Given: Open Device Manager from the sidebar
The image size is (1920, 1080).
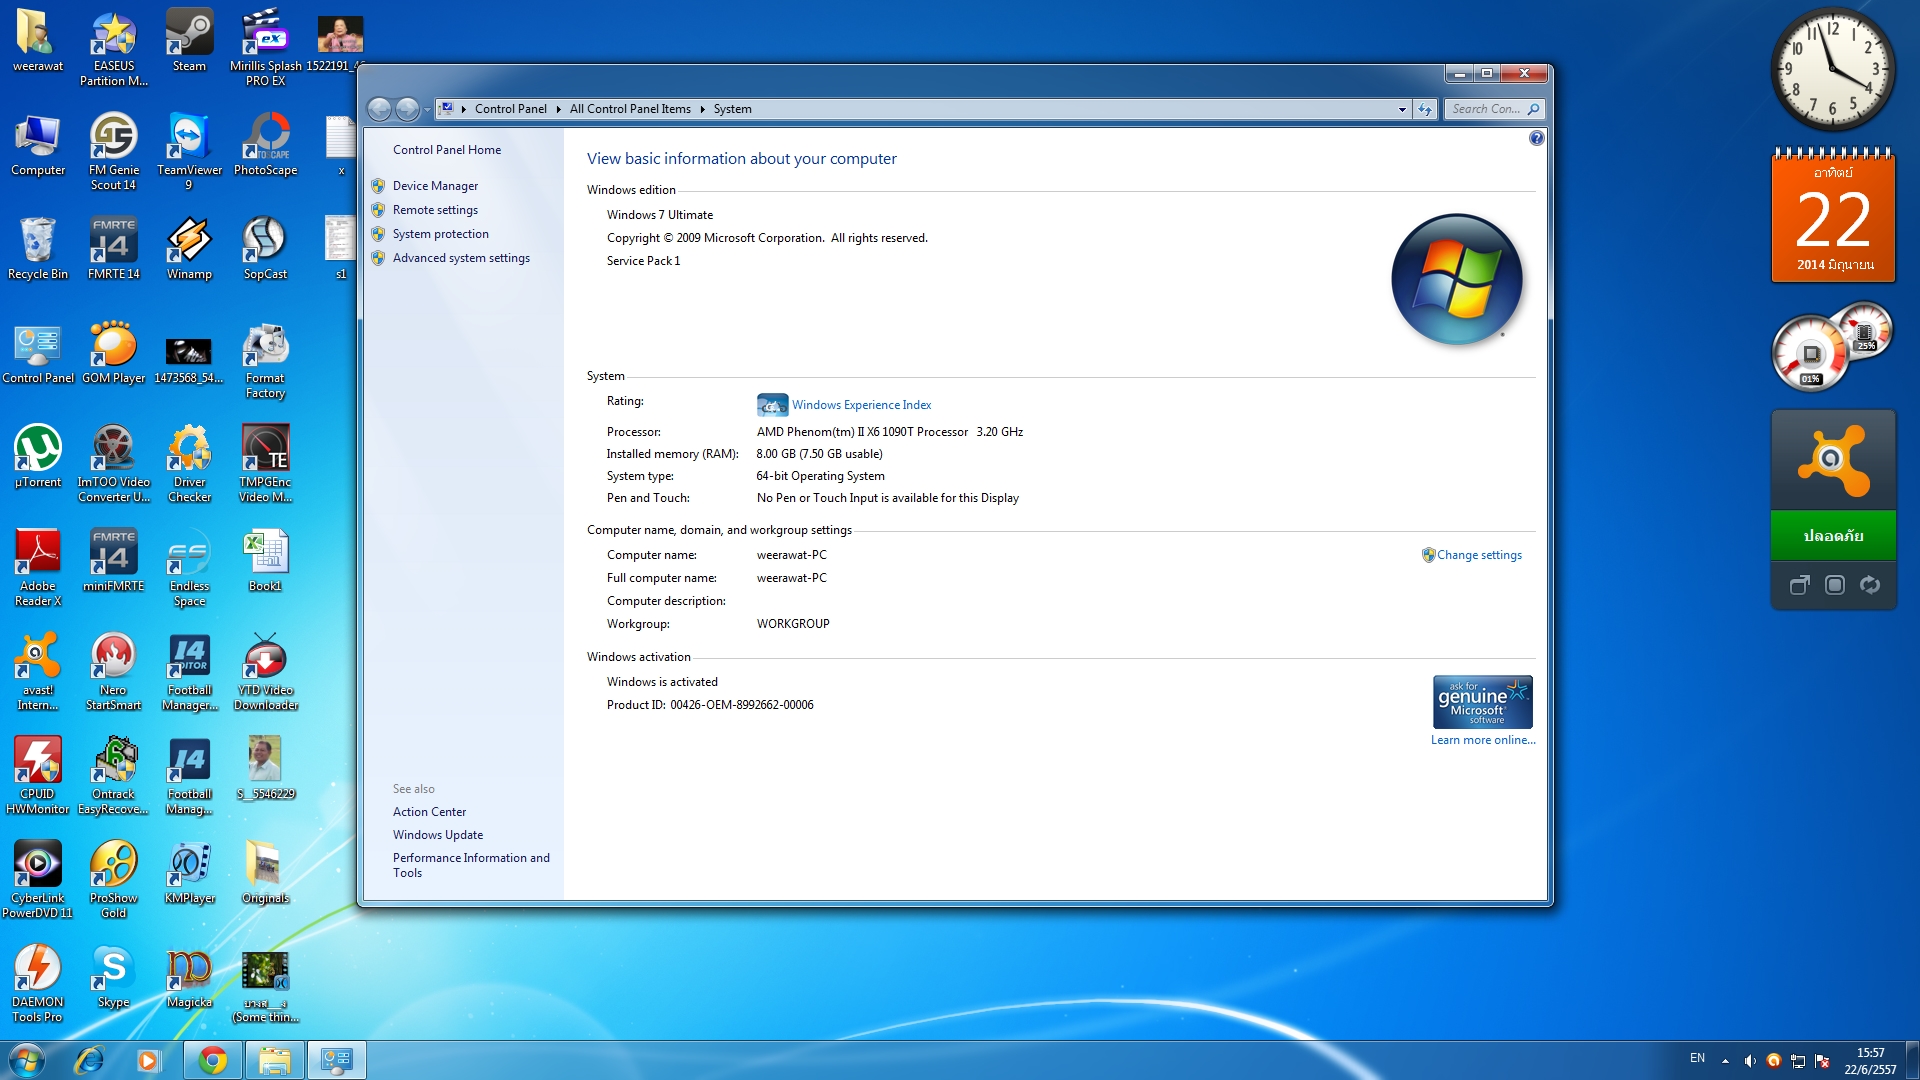Looking at the screenshot, I should pos(435,186).
